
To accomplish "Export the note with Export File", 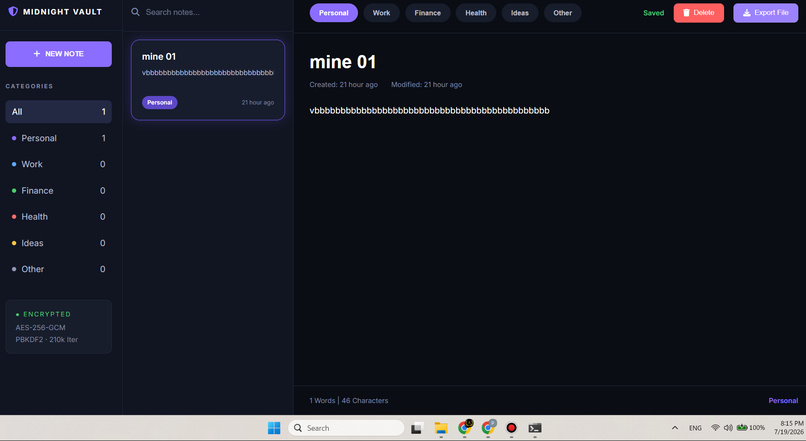I will [x=765, y=13].
